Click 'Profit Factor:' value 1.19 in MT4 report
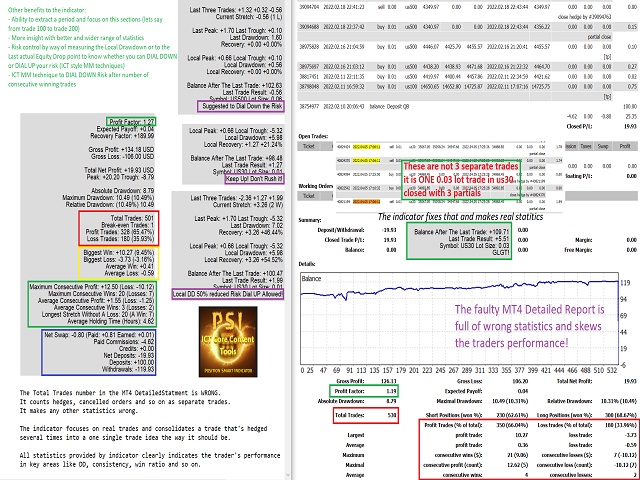This screenshot has width=640, height=480. [391, 391]
